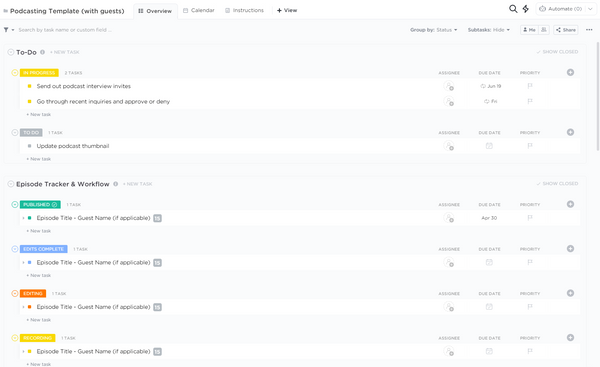Switch to the Calendar tab
The image size is (600, 367).
pyautogui.click(x=199, y=10)
